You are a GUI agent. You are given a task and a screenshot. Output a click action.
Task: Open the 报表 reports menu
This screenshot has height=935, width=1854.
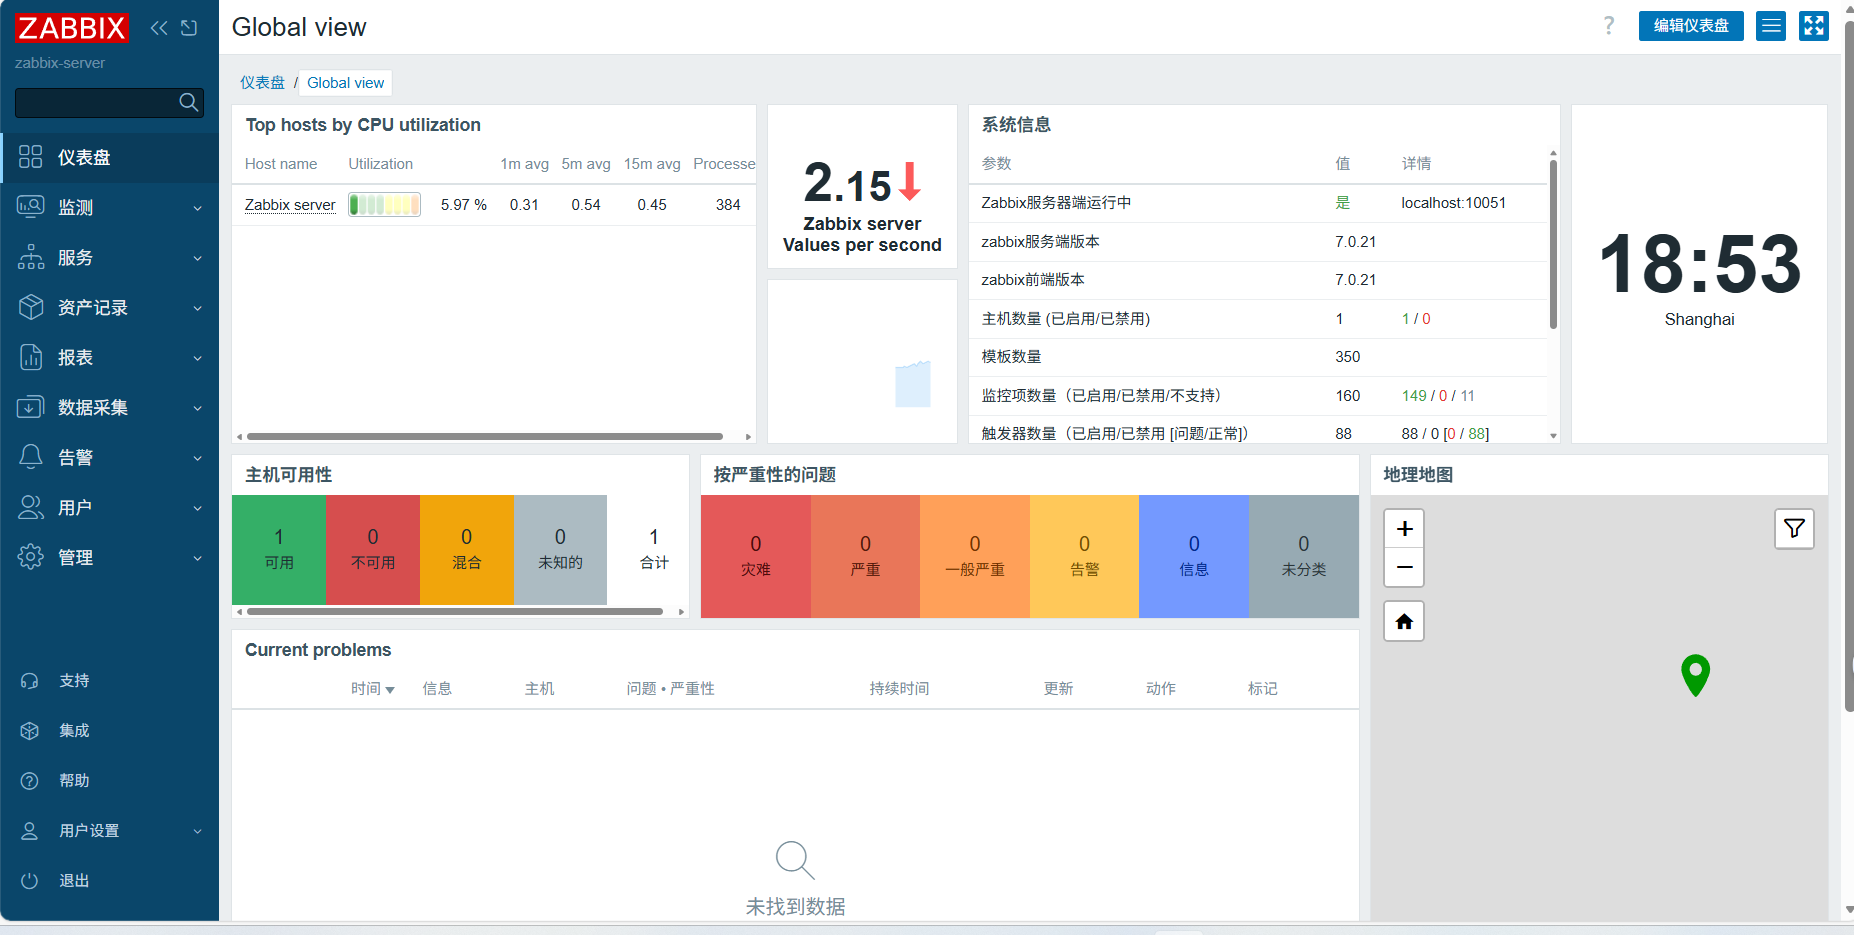click(110, 357)
